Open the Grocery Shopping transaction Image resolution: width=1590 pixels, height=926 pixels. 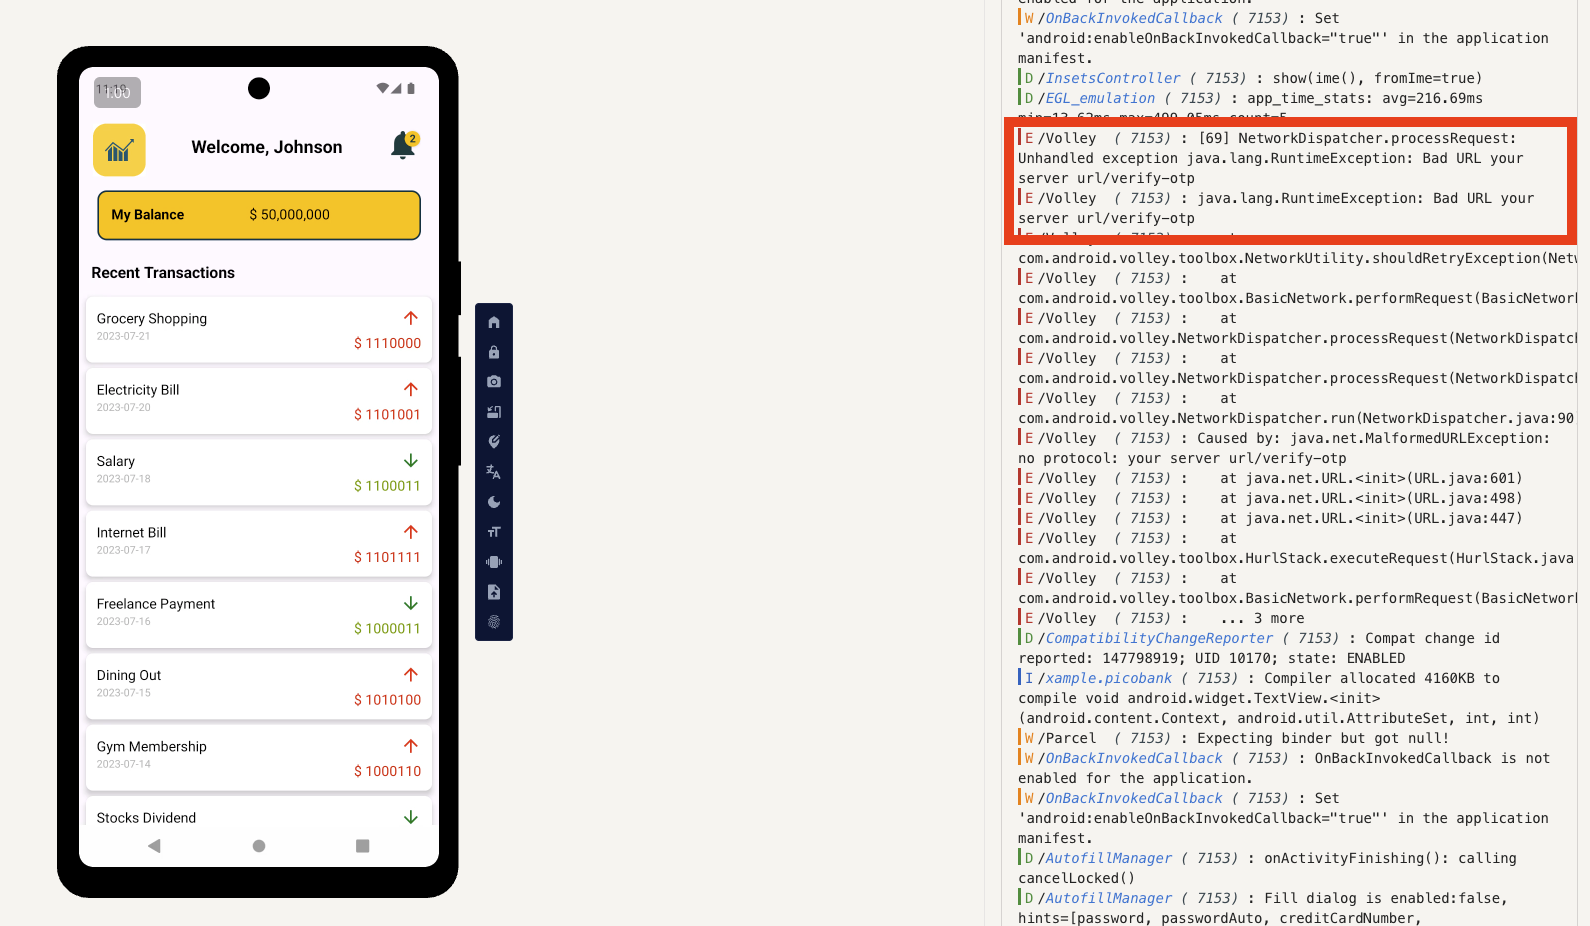click(259, 330)
